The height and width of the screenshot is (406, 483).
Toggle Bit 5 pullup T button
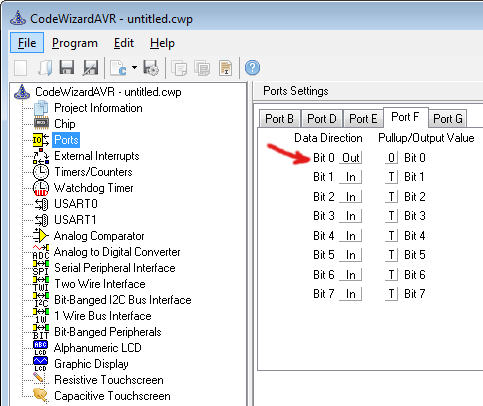coord(391,255)
